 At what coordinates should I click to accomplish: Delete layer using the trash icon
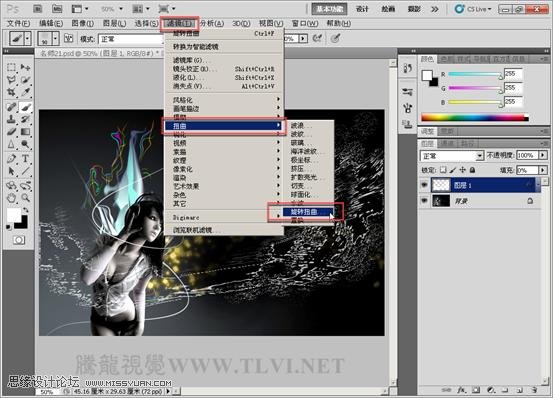click(534, 390)
